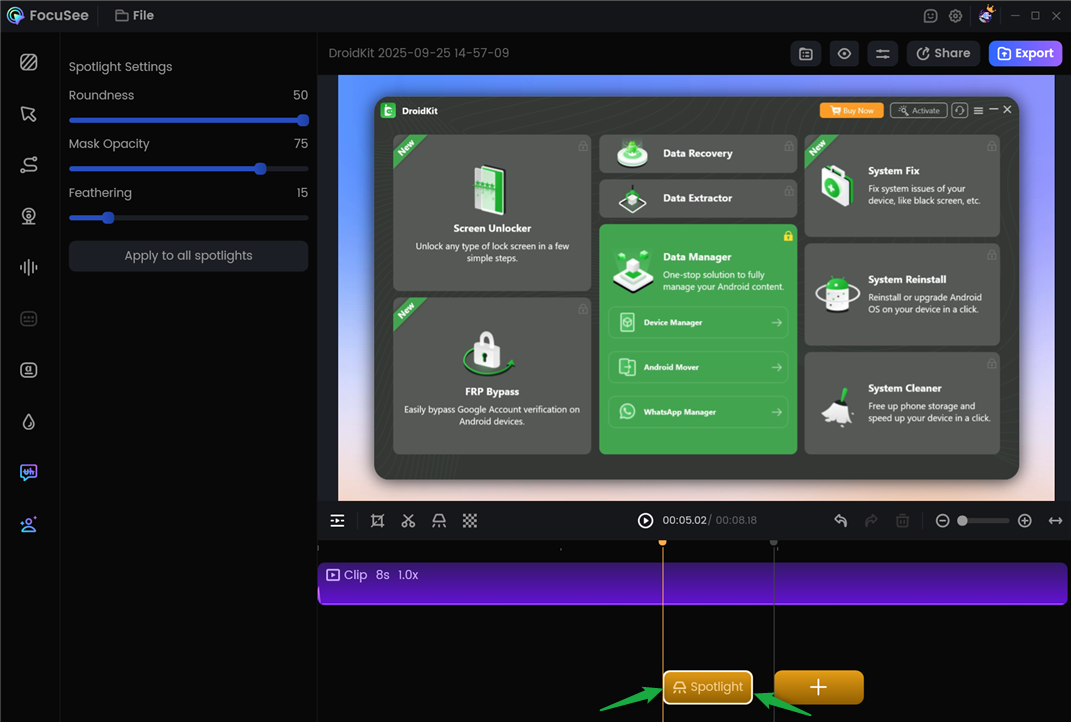1071x722 pixels.
Task: Open the cursor settings in the sidebar
Action: 28,114
